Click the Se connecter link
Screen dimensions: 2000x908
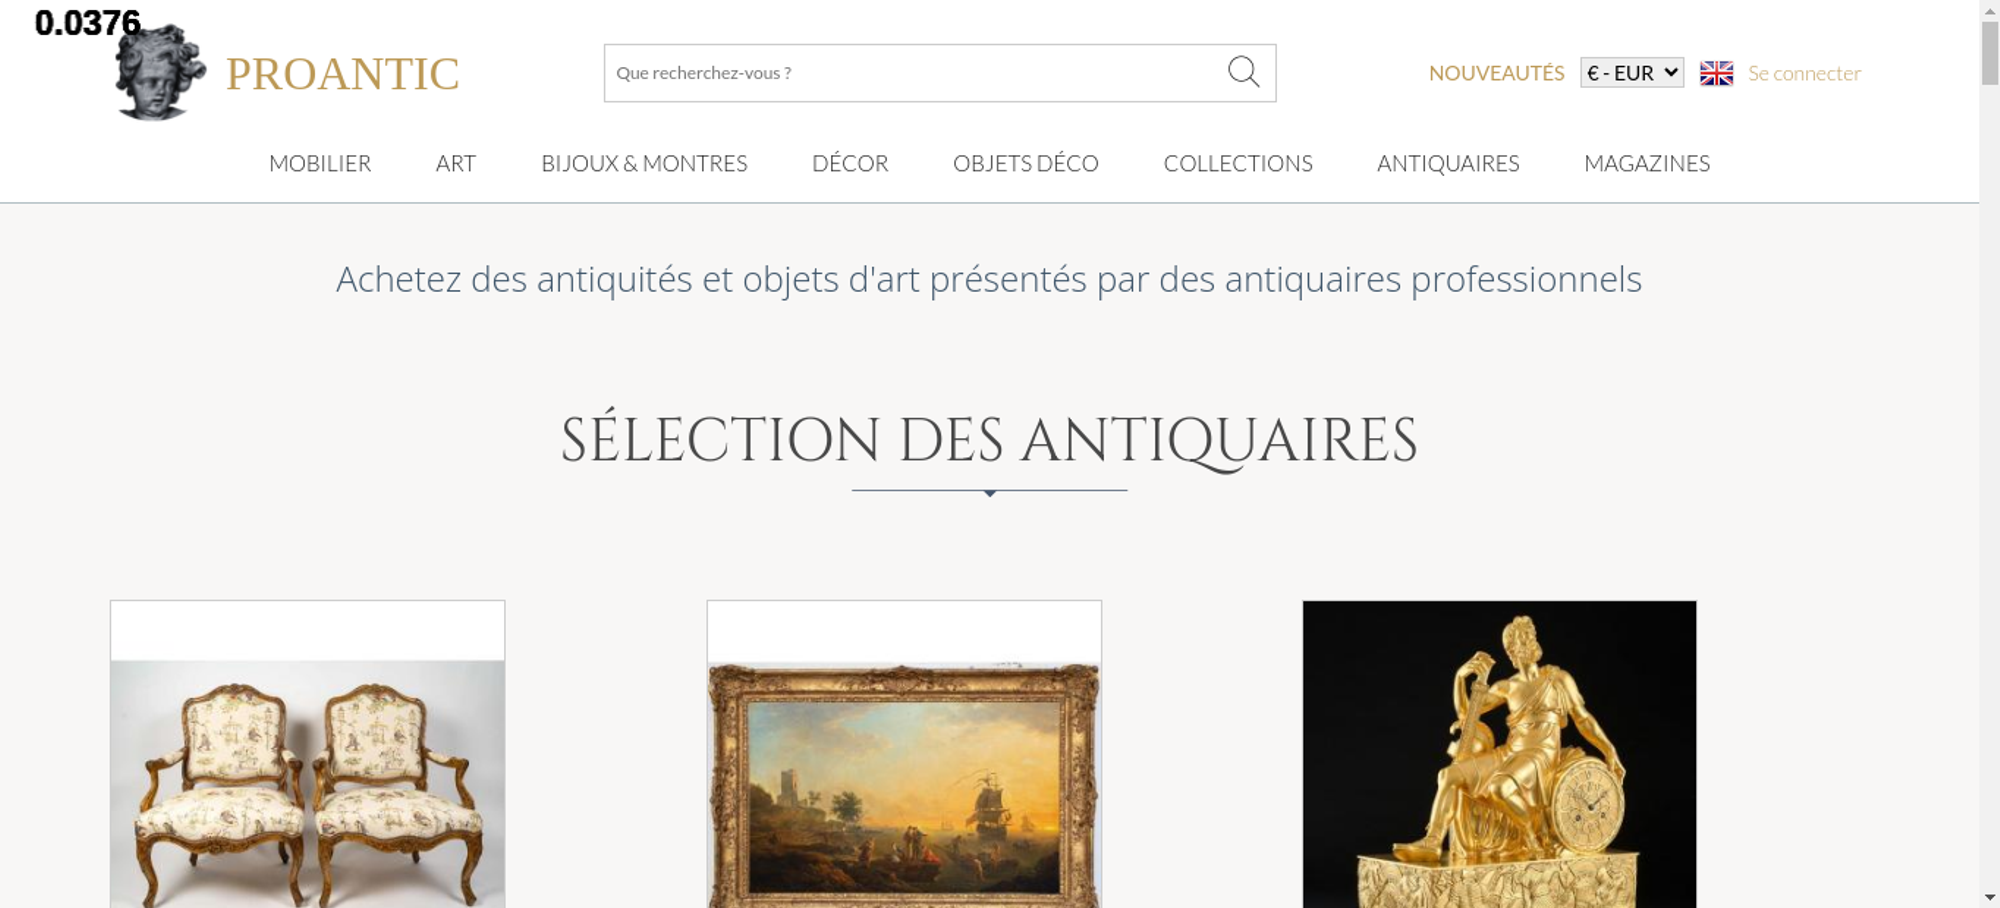(1804, 73)
